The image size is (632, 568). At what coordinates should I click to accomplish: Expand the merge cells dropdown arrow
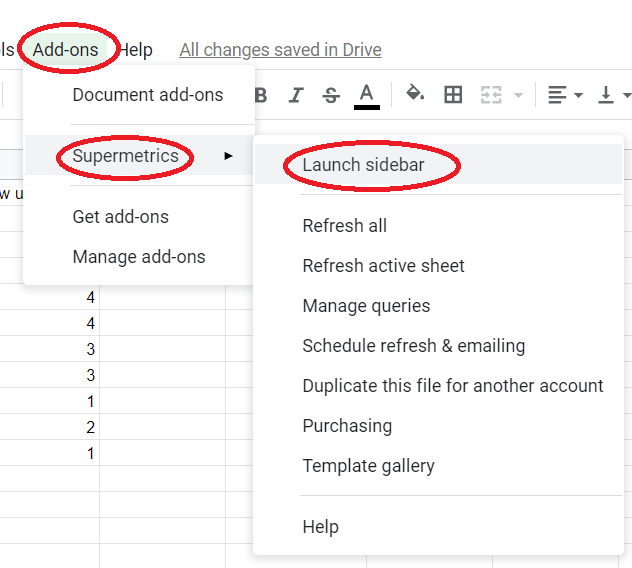518,96
